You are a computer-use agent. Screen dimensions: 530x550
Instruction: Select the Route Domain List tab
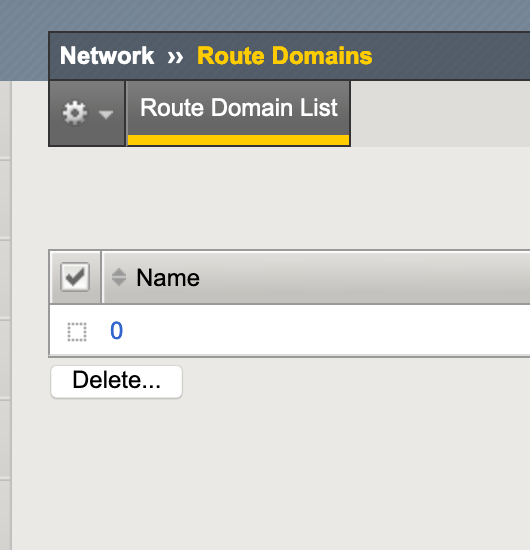(x=239, y=113)
